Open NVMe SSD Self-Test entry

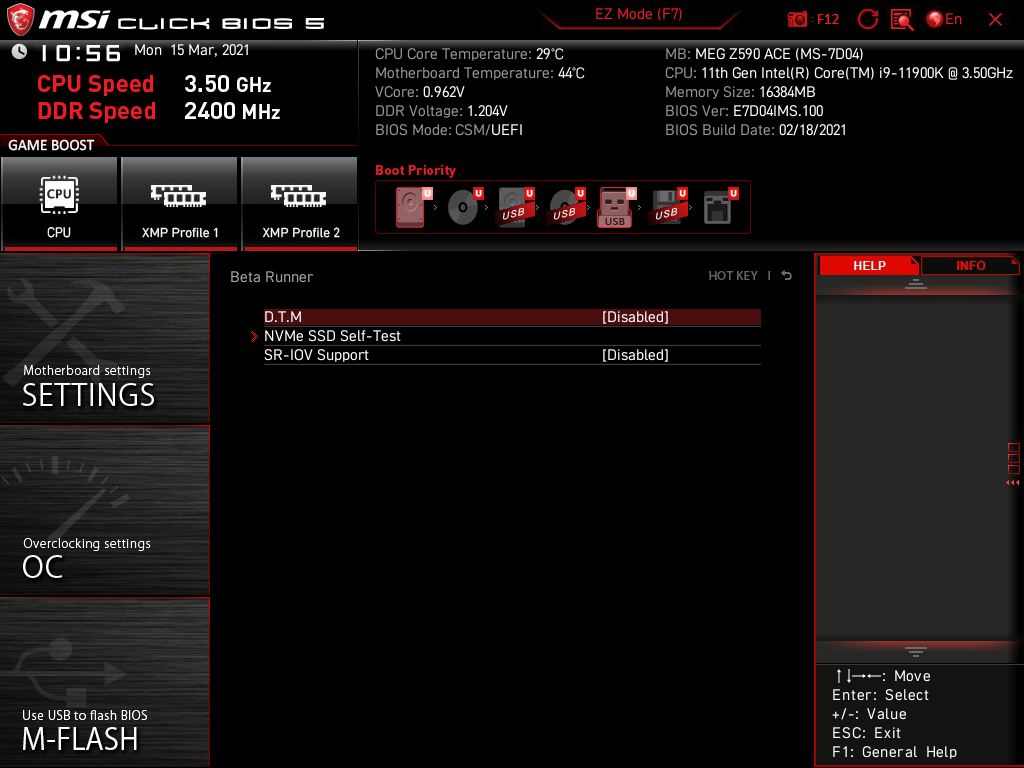click(332, 336)
